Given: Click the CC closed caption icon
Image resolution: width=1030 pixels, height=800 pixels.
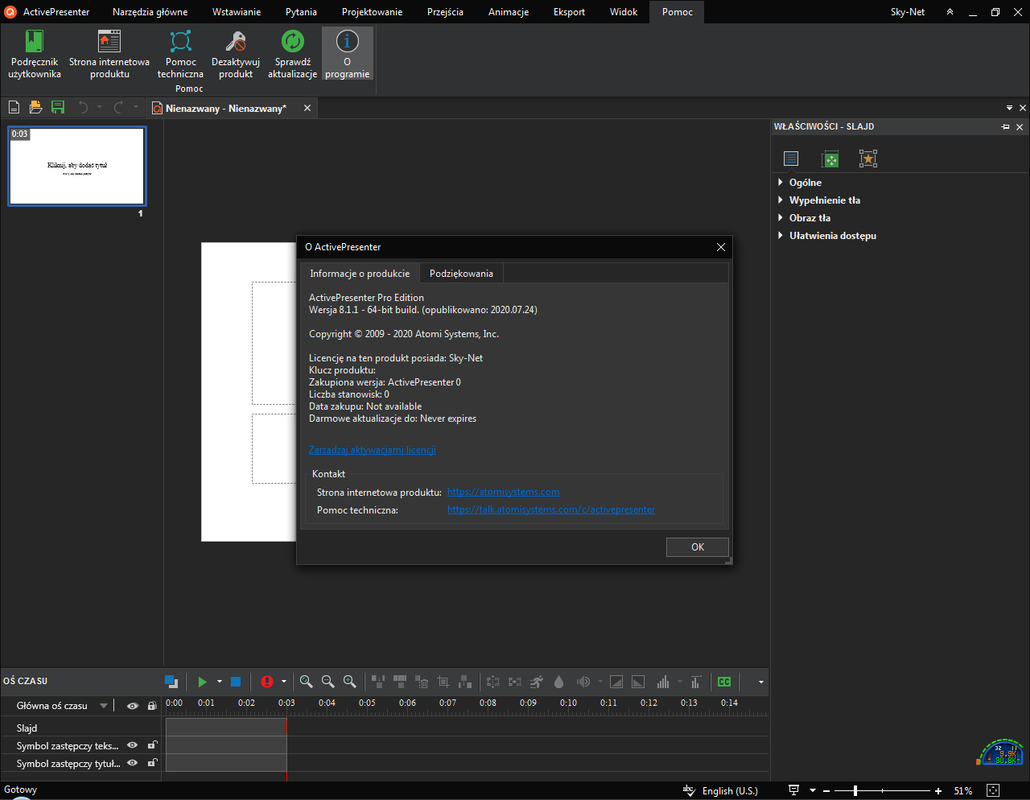Looking at the screenshot, I should (724, 682).
